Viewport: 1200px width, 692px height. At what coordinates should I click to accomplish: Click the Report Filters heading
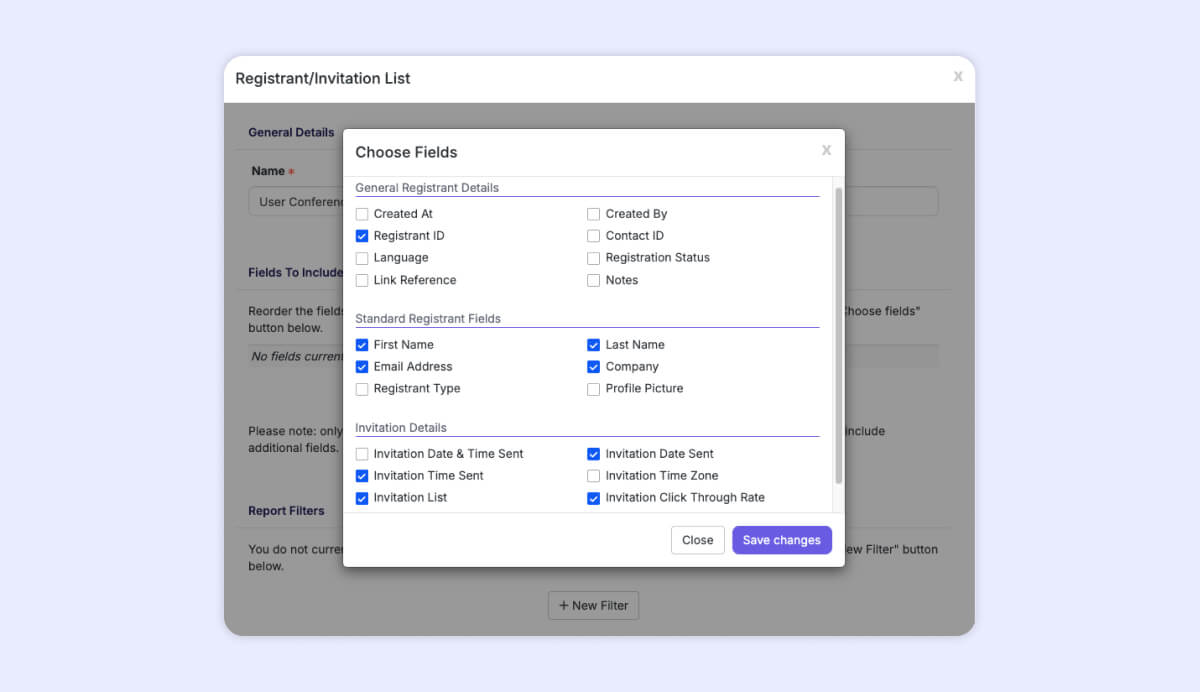pyautogui.click(x=286, y=511)
